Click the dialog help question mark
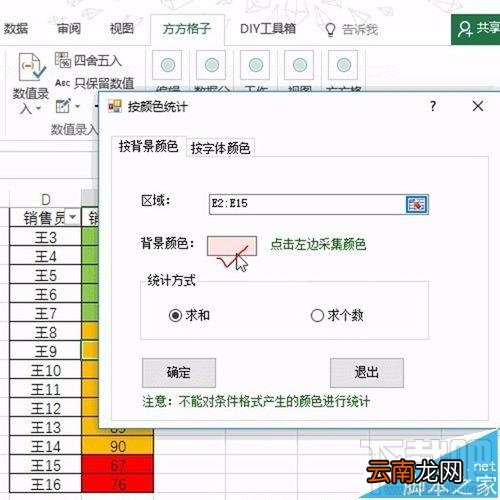 [x=433, y=106]
